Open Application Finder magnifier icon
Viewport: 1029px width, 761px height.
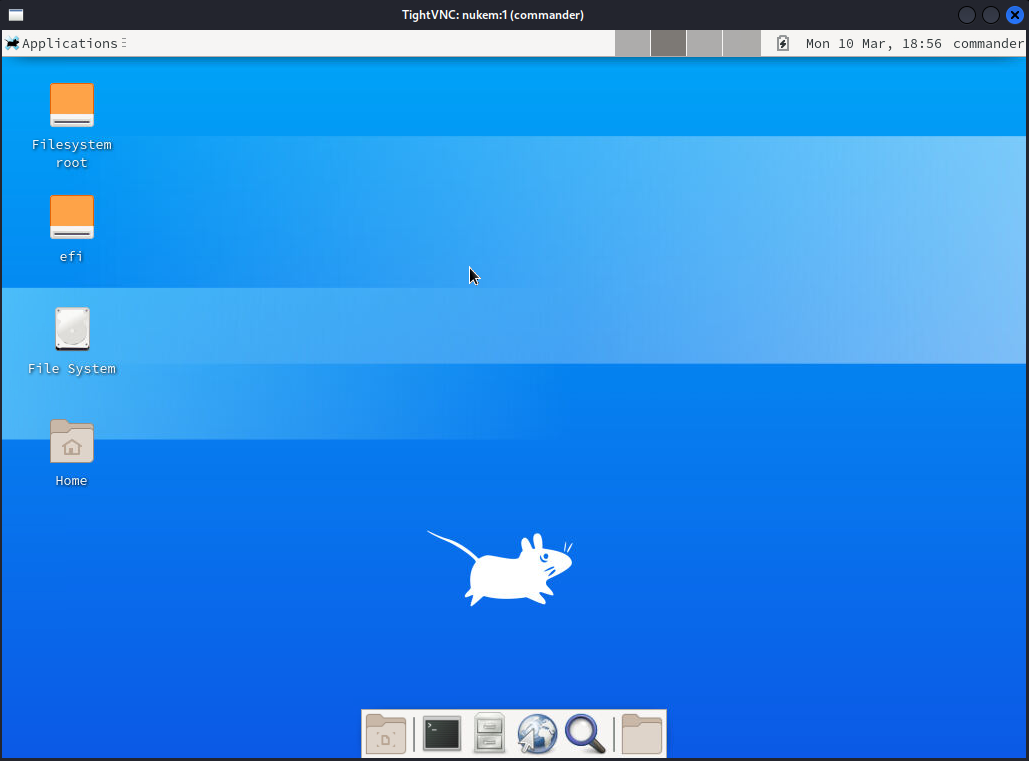point(585,733)
